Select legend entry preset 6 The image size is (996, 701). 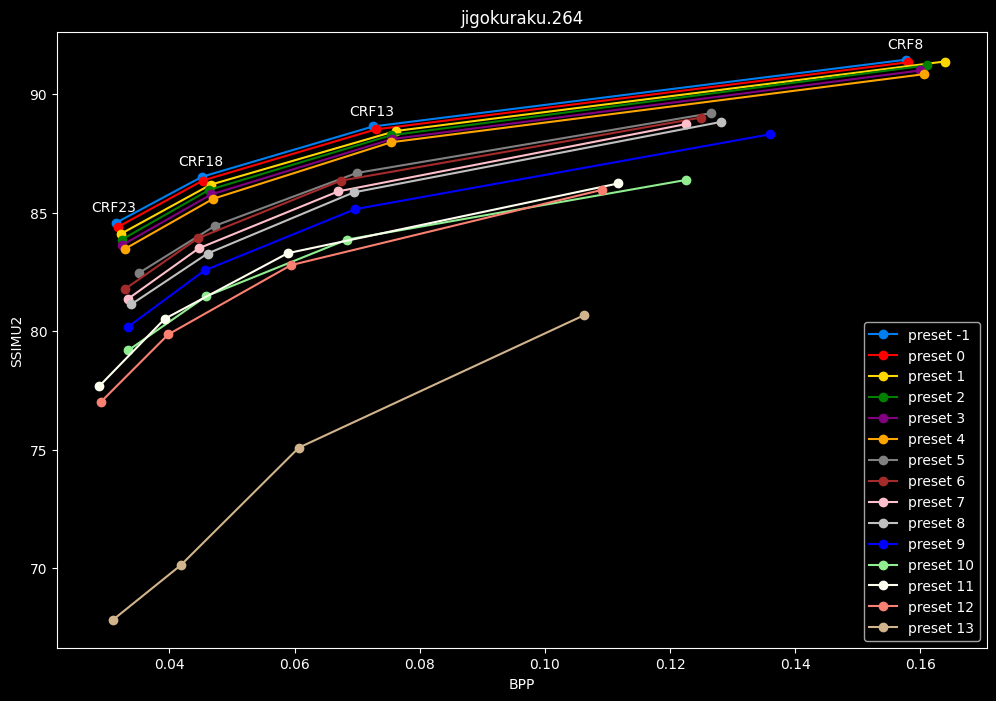click(x=916, y=481)
